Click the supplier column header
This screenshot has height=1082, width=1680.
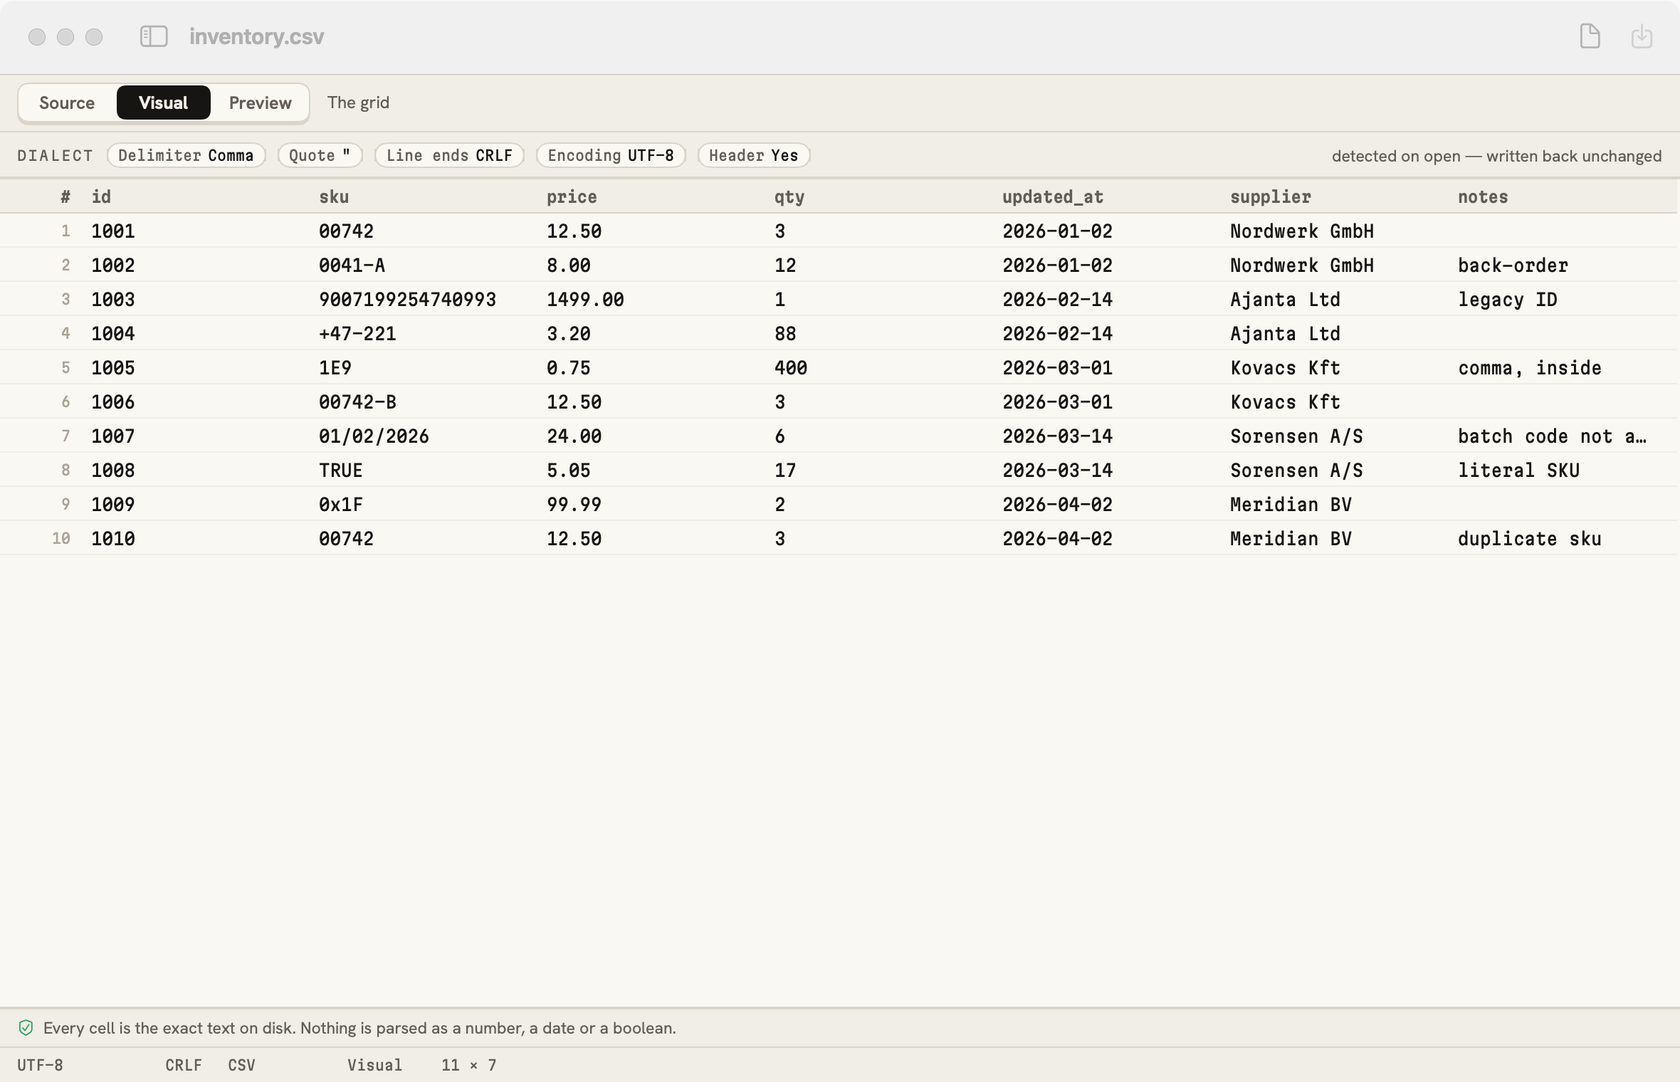click(x=1270, y=197)
